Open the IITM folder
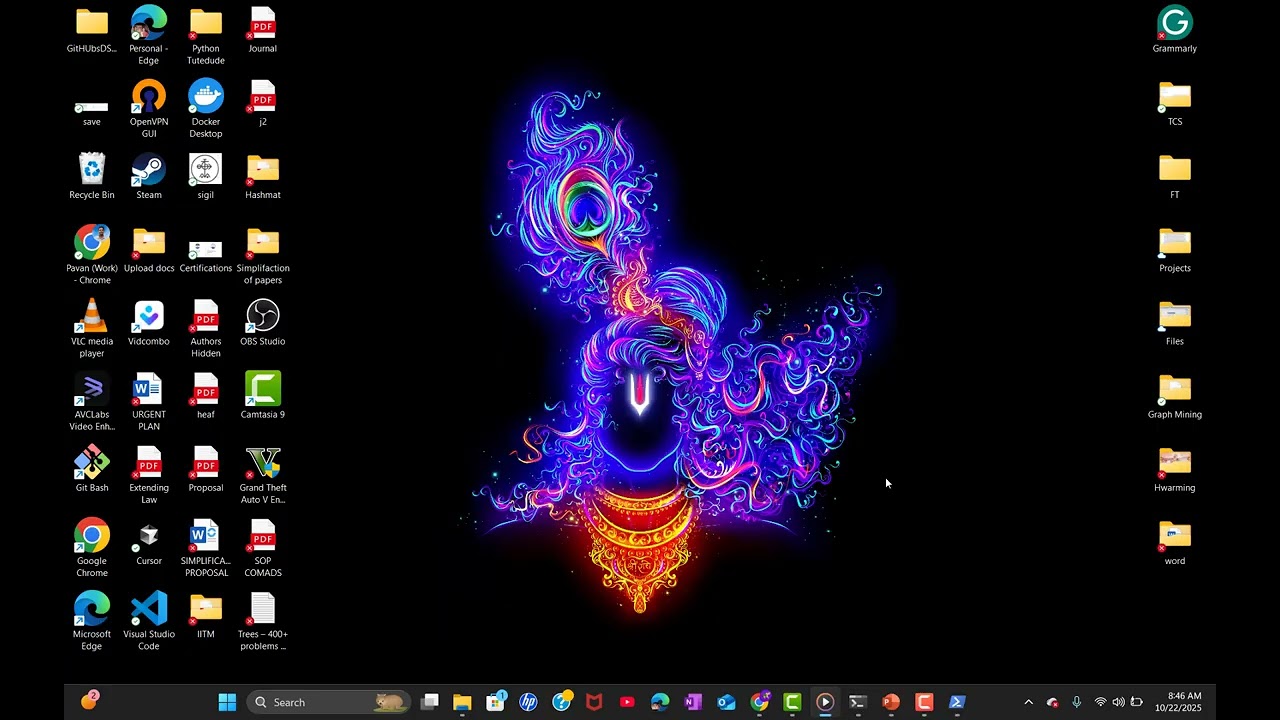This screenshot has width=1280, height=720. pyautogui.click(x=206, y=608)
